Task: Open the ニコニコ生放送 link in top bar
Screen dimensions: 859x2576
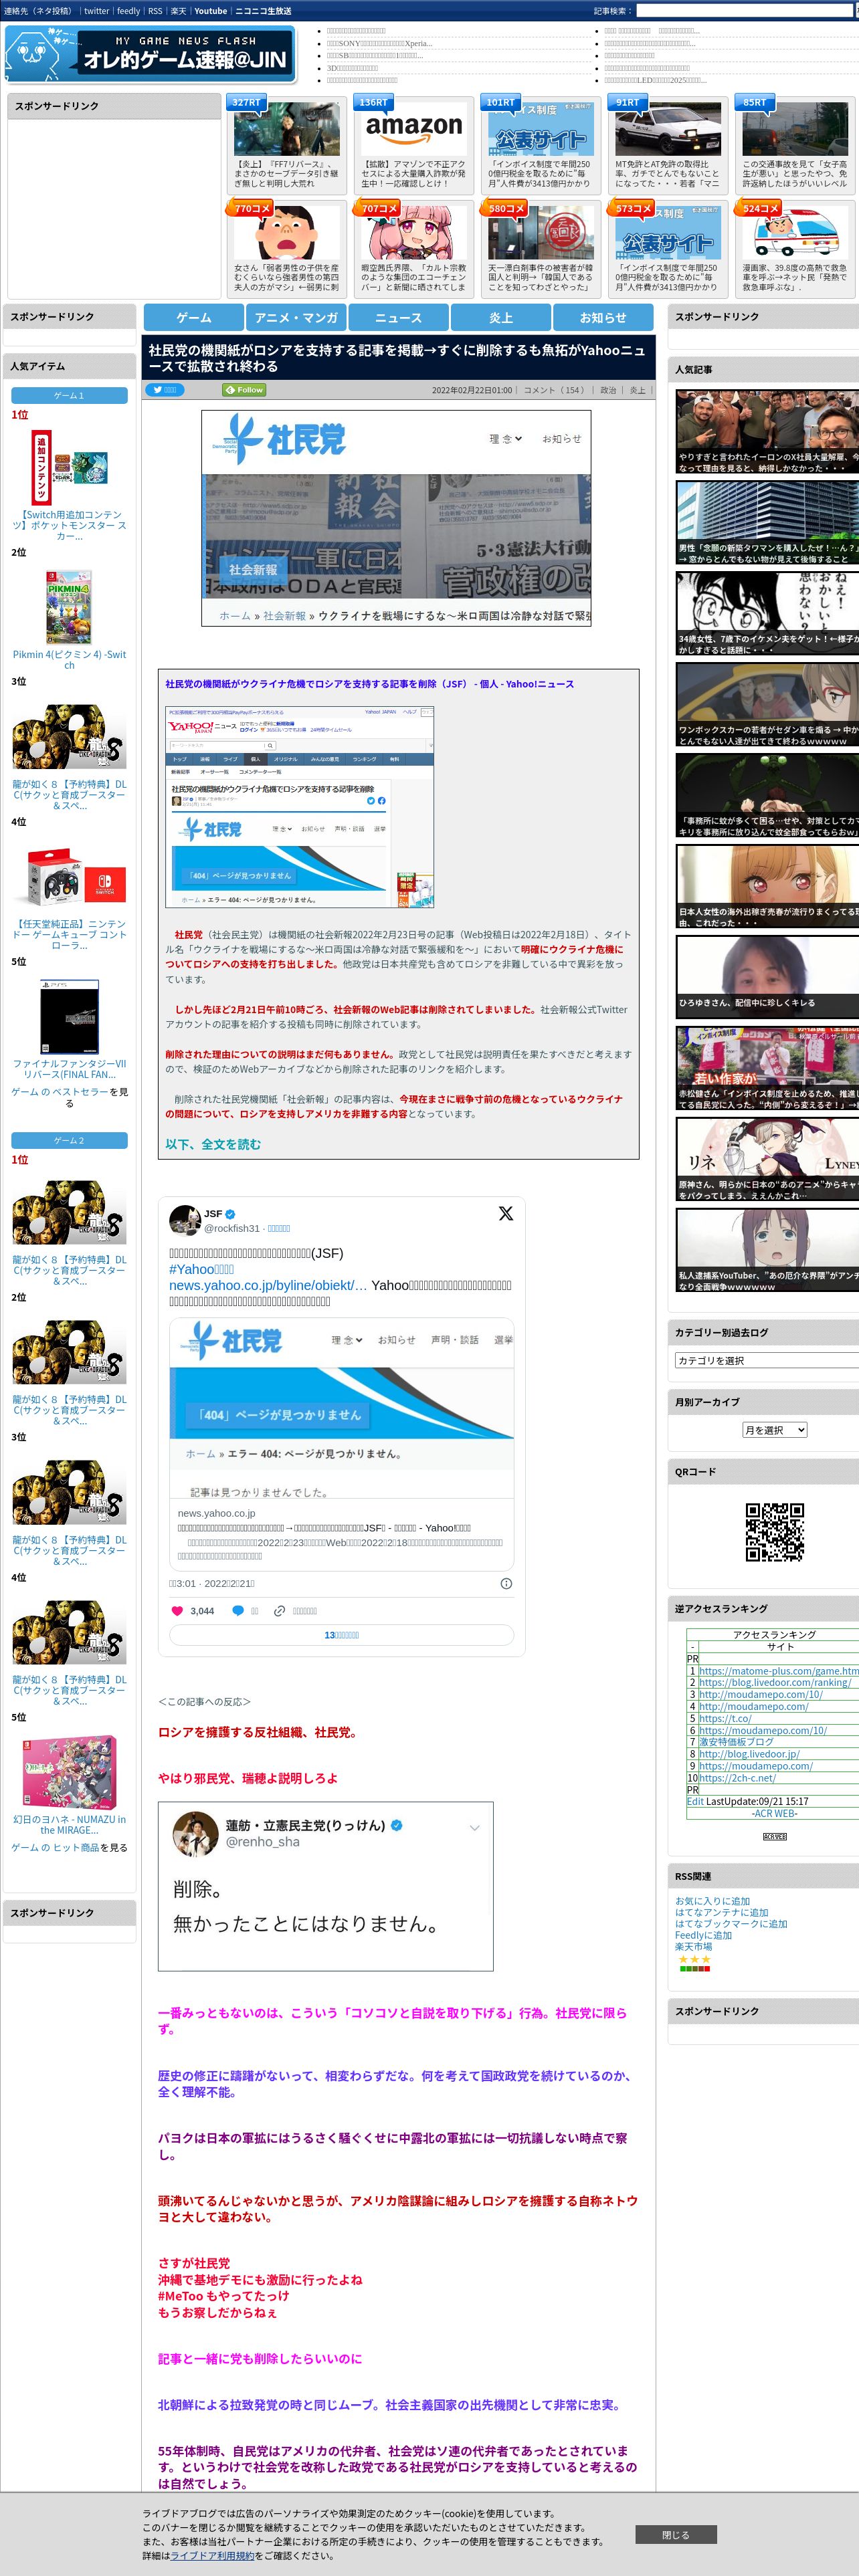Action: tap(263, 11)
